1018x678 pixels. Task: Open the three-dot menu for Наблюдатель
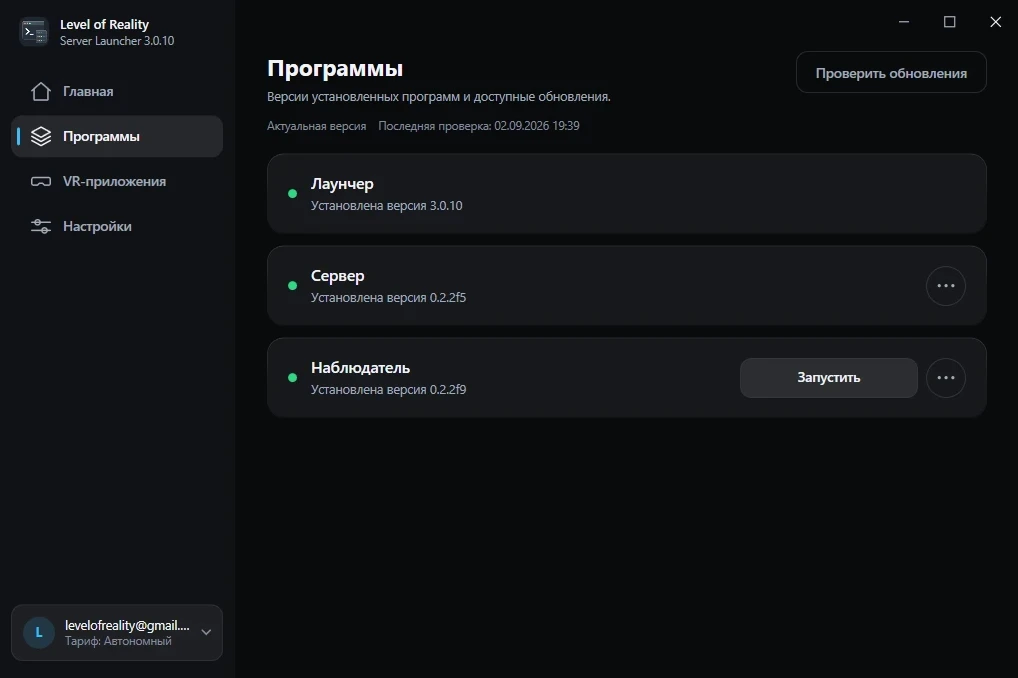946,378
